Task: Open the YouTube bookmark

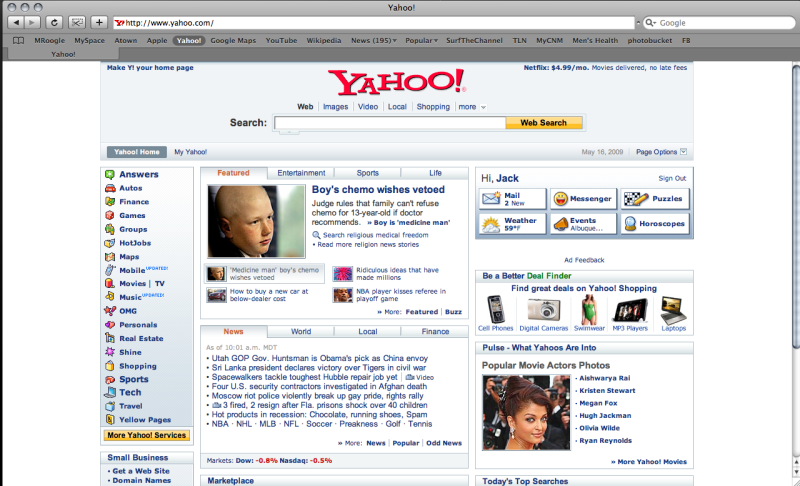Action: 281,40
